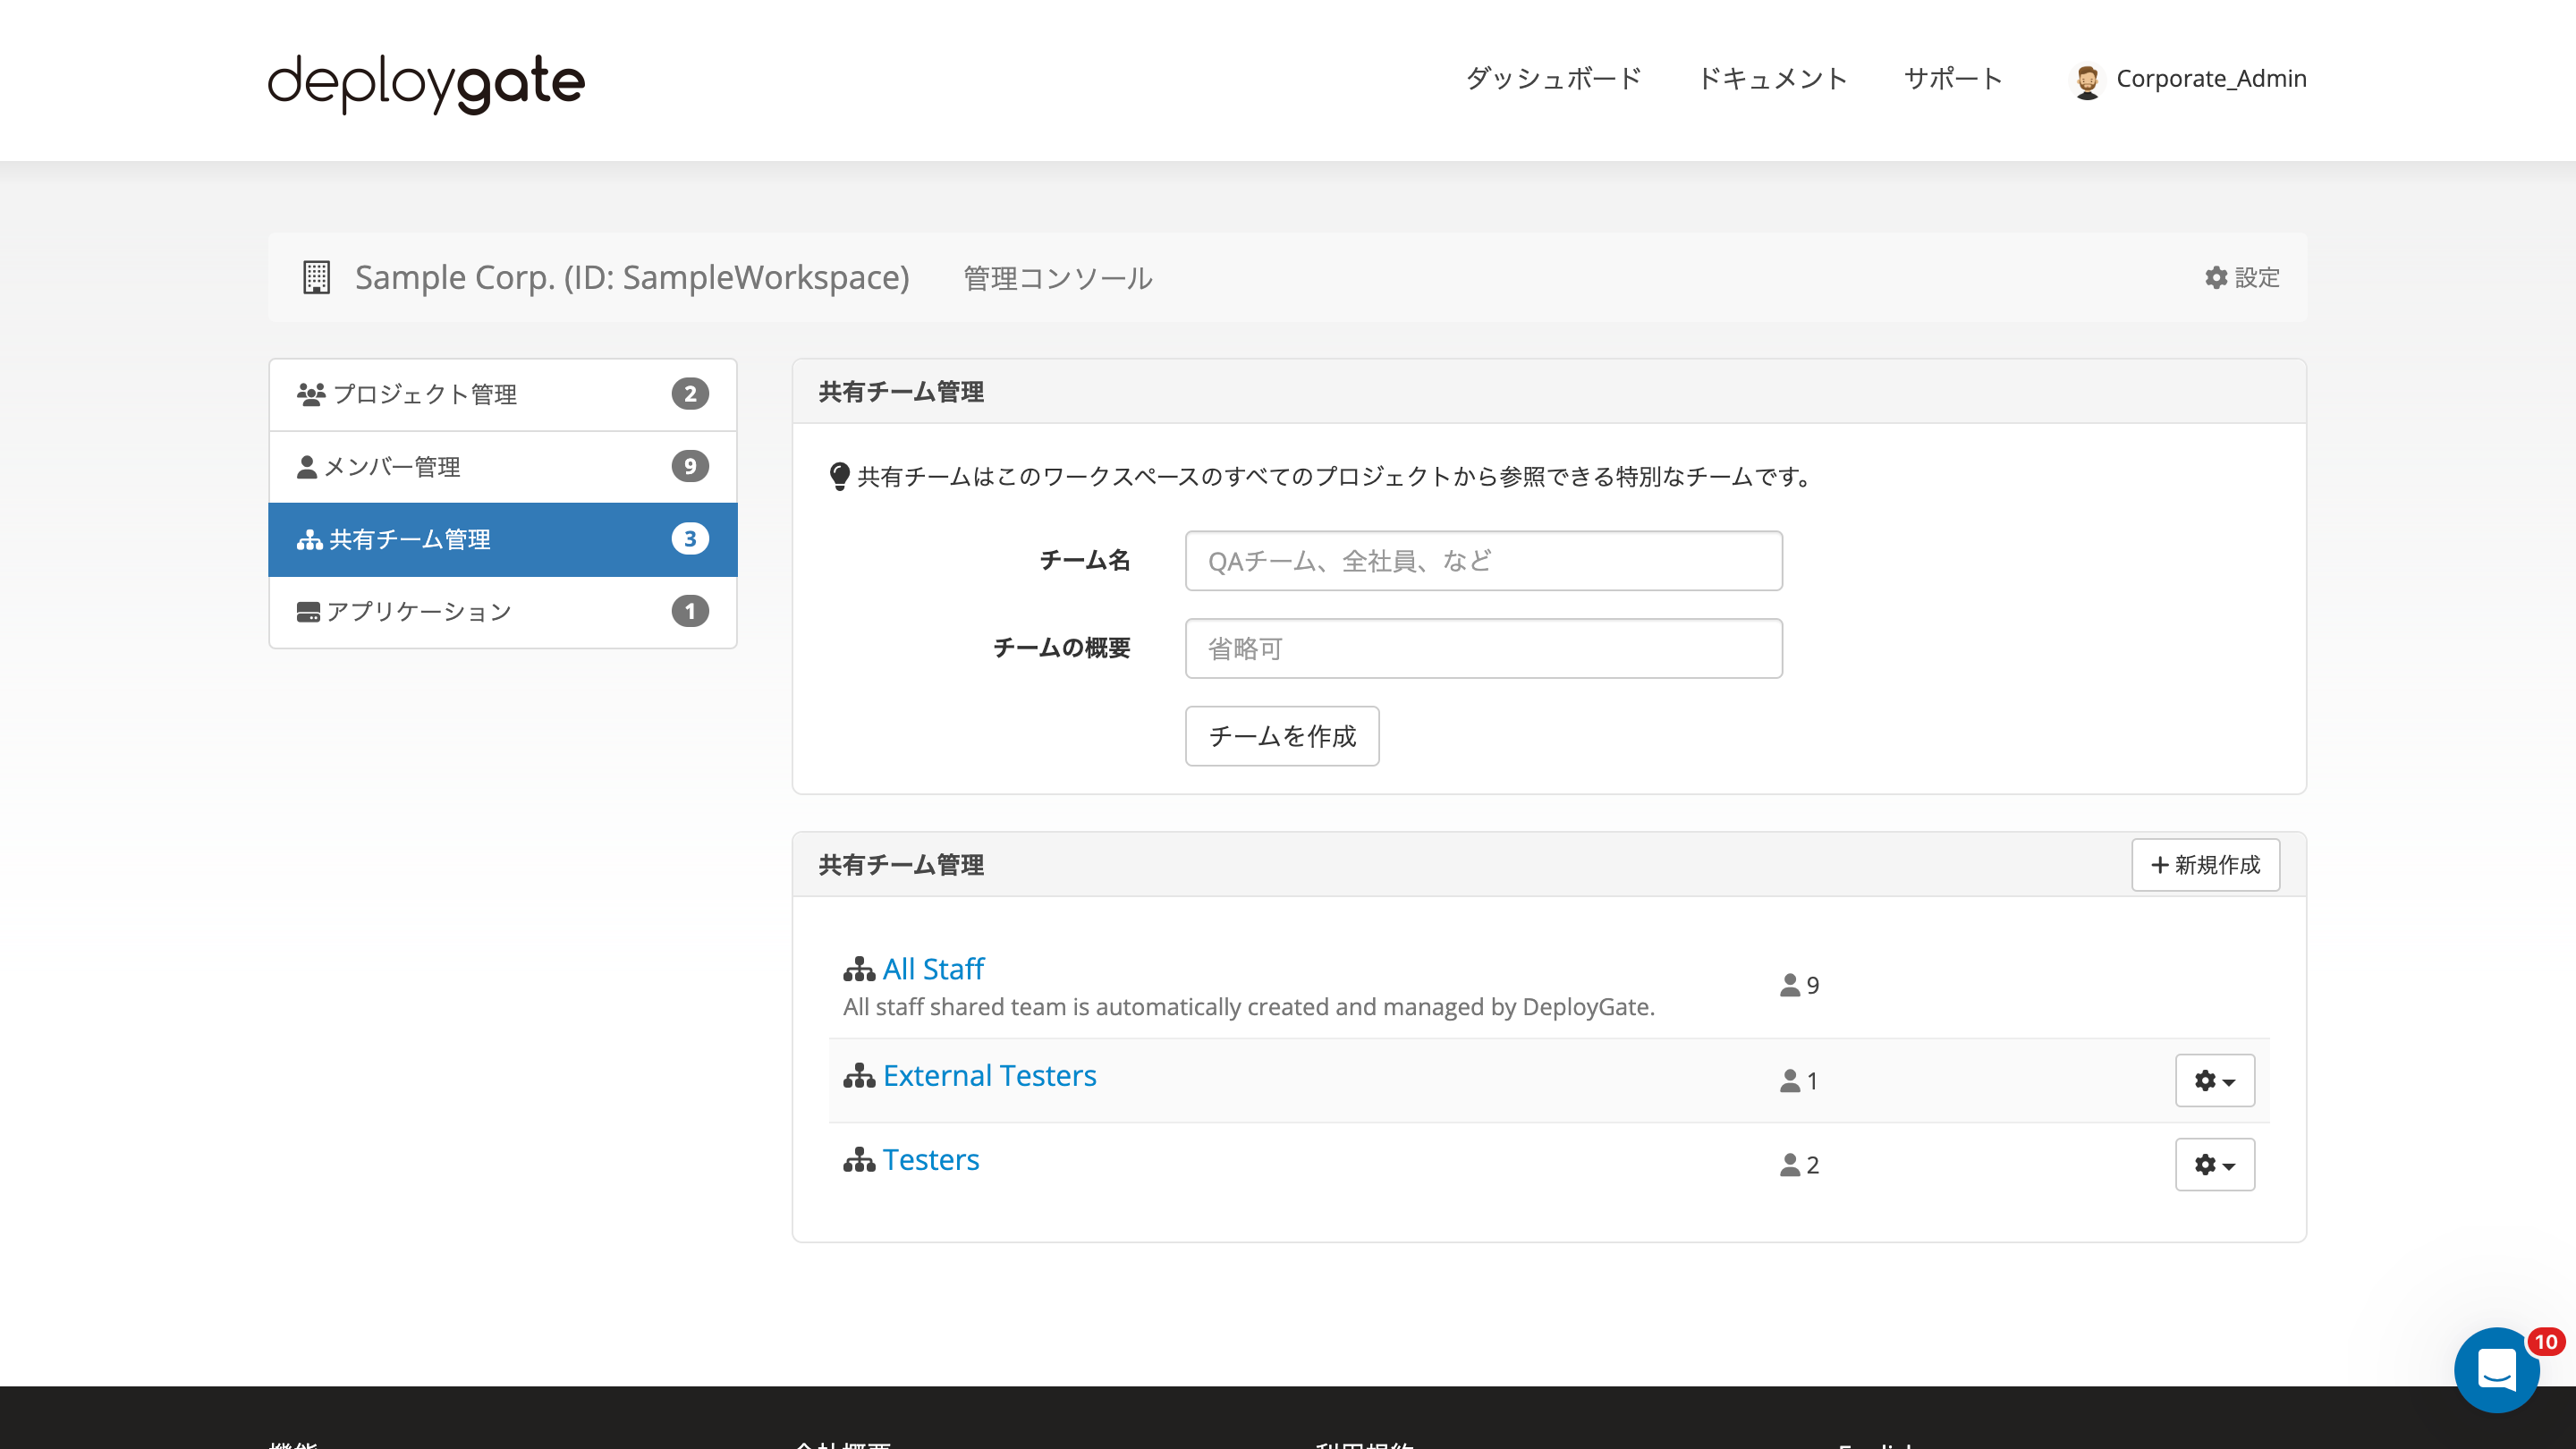Click inside the チーム名 input field

(1483, 560)
